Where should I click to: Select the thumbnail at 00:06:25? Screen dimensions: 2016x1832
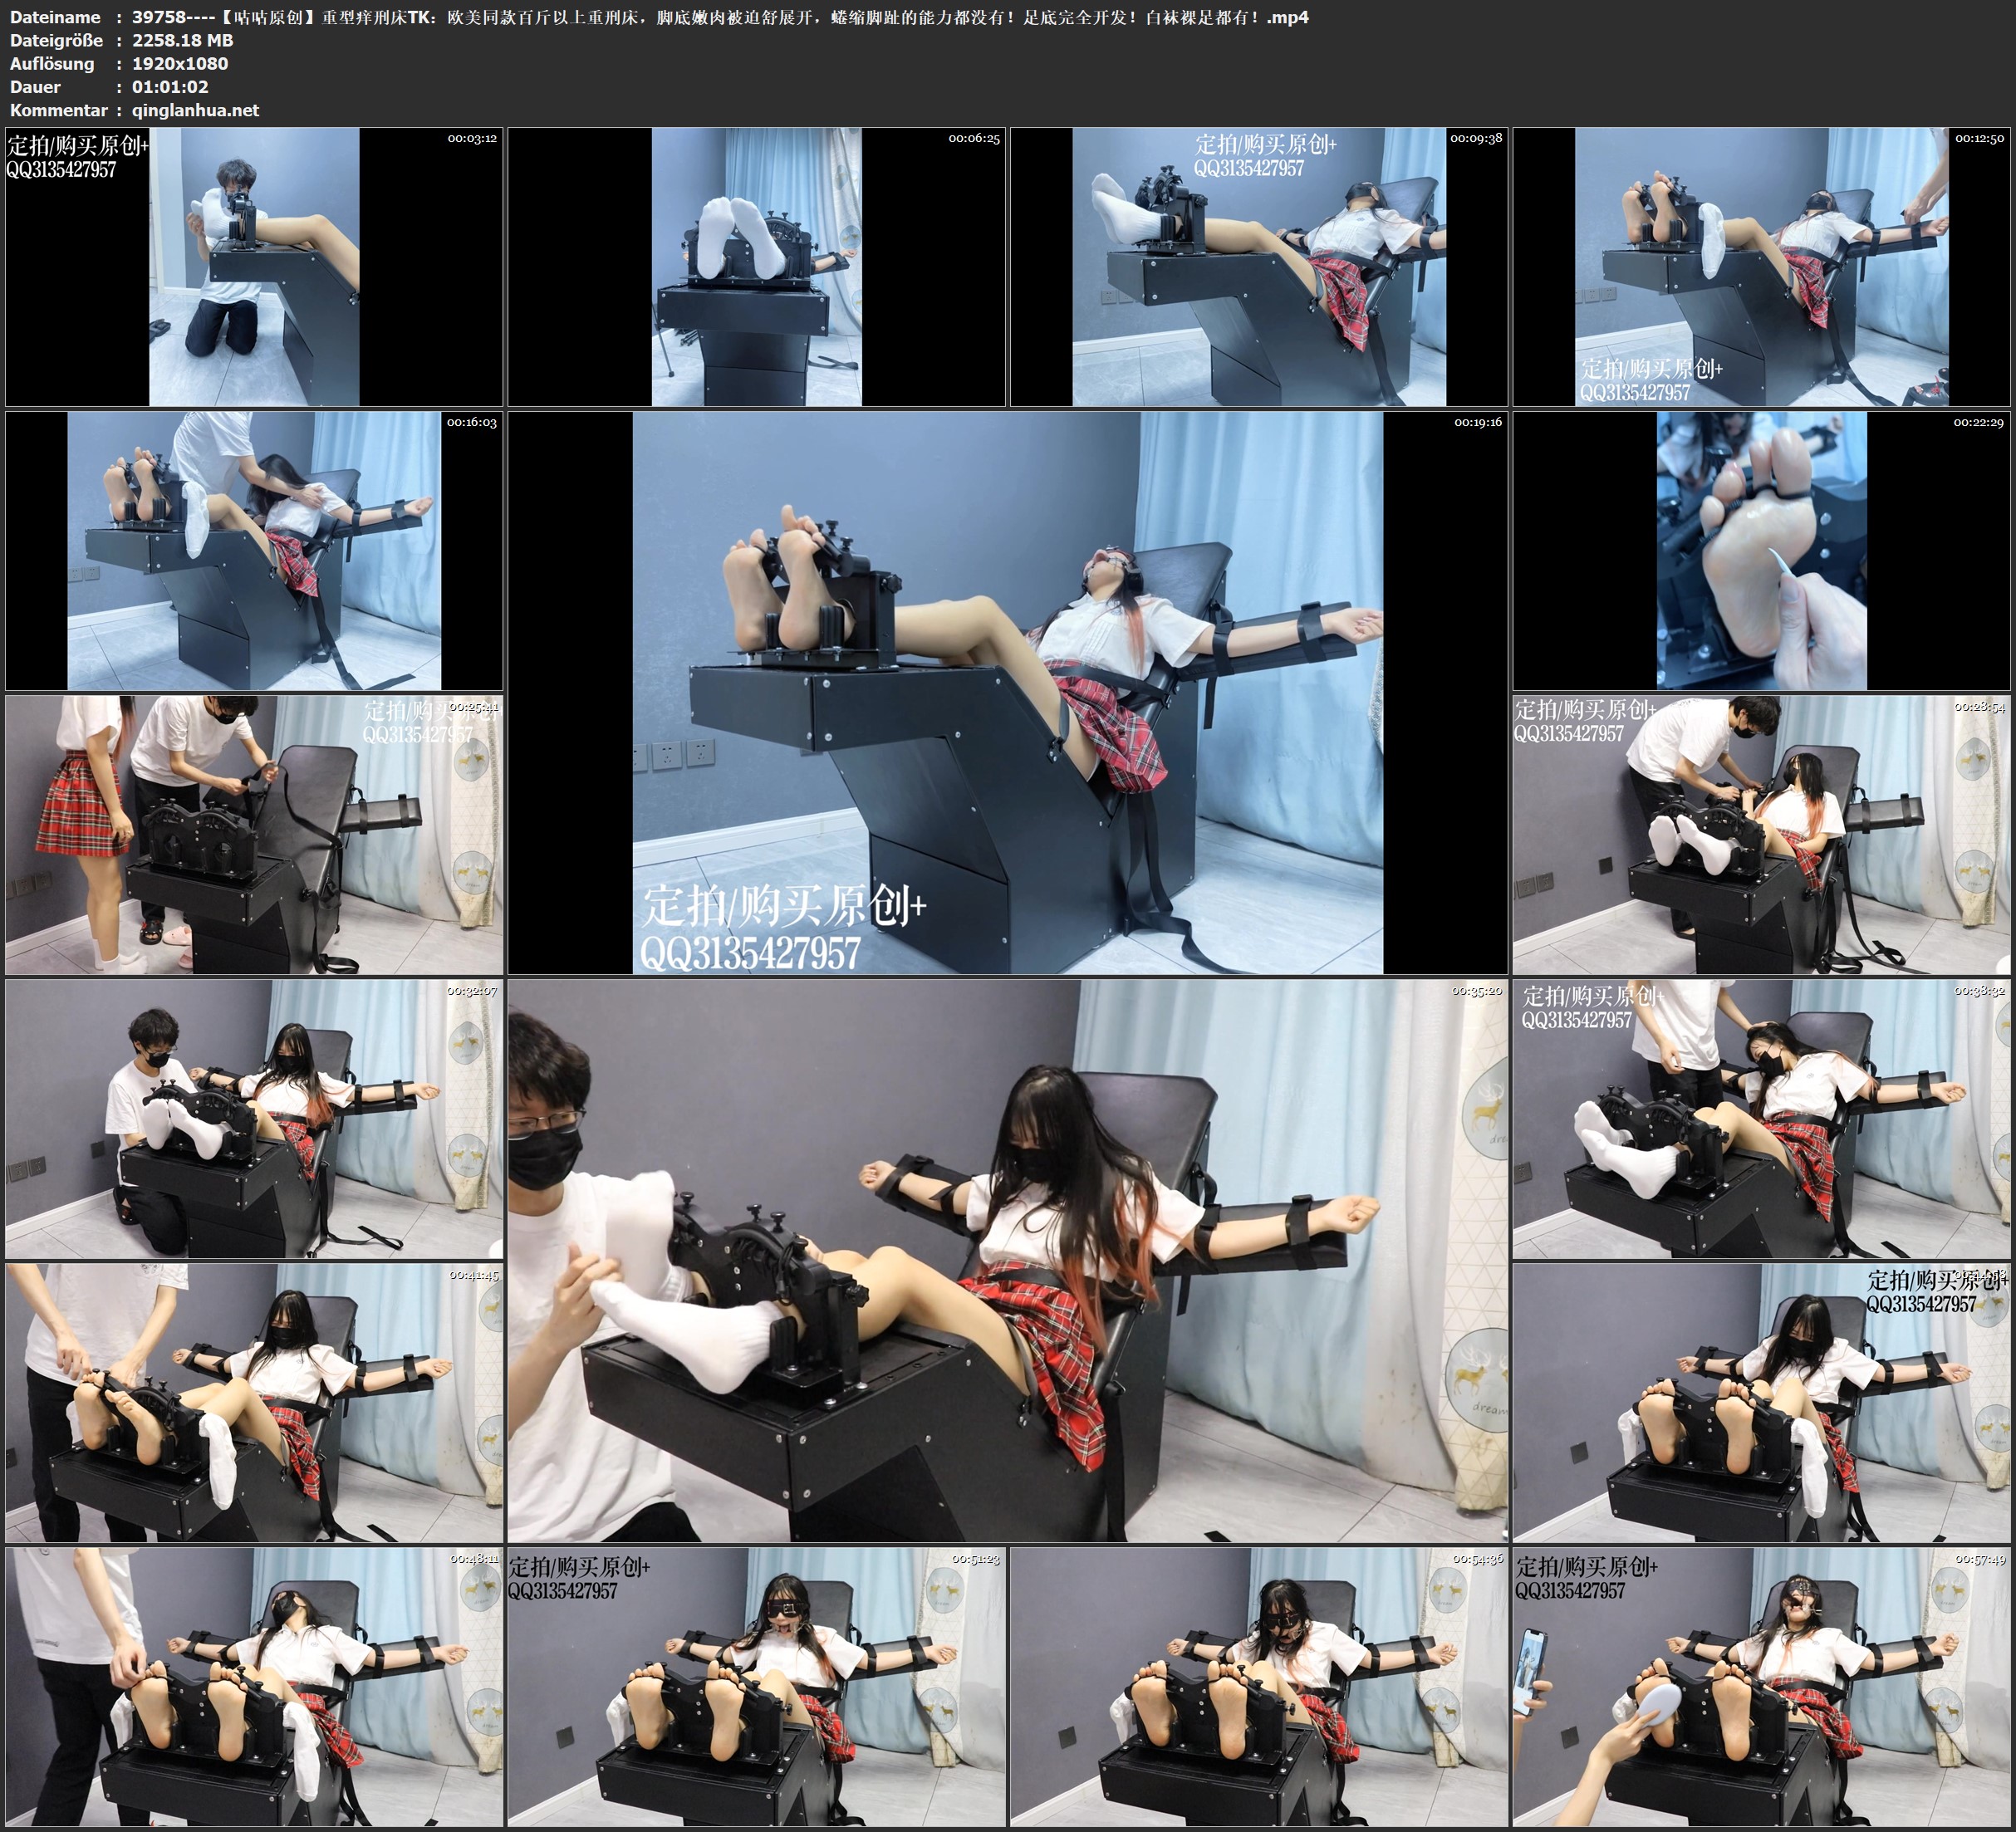click(756, 267)
